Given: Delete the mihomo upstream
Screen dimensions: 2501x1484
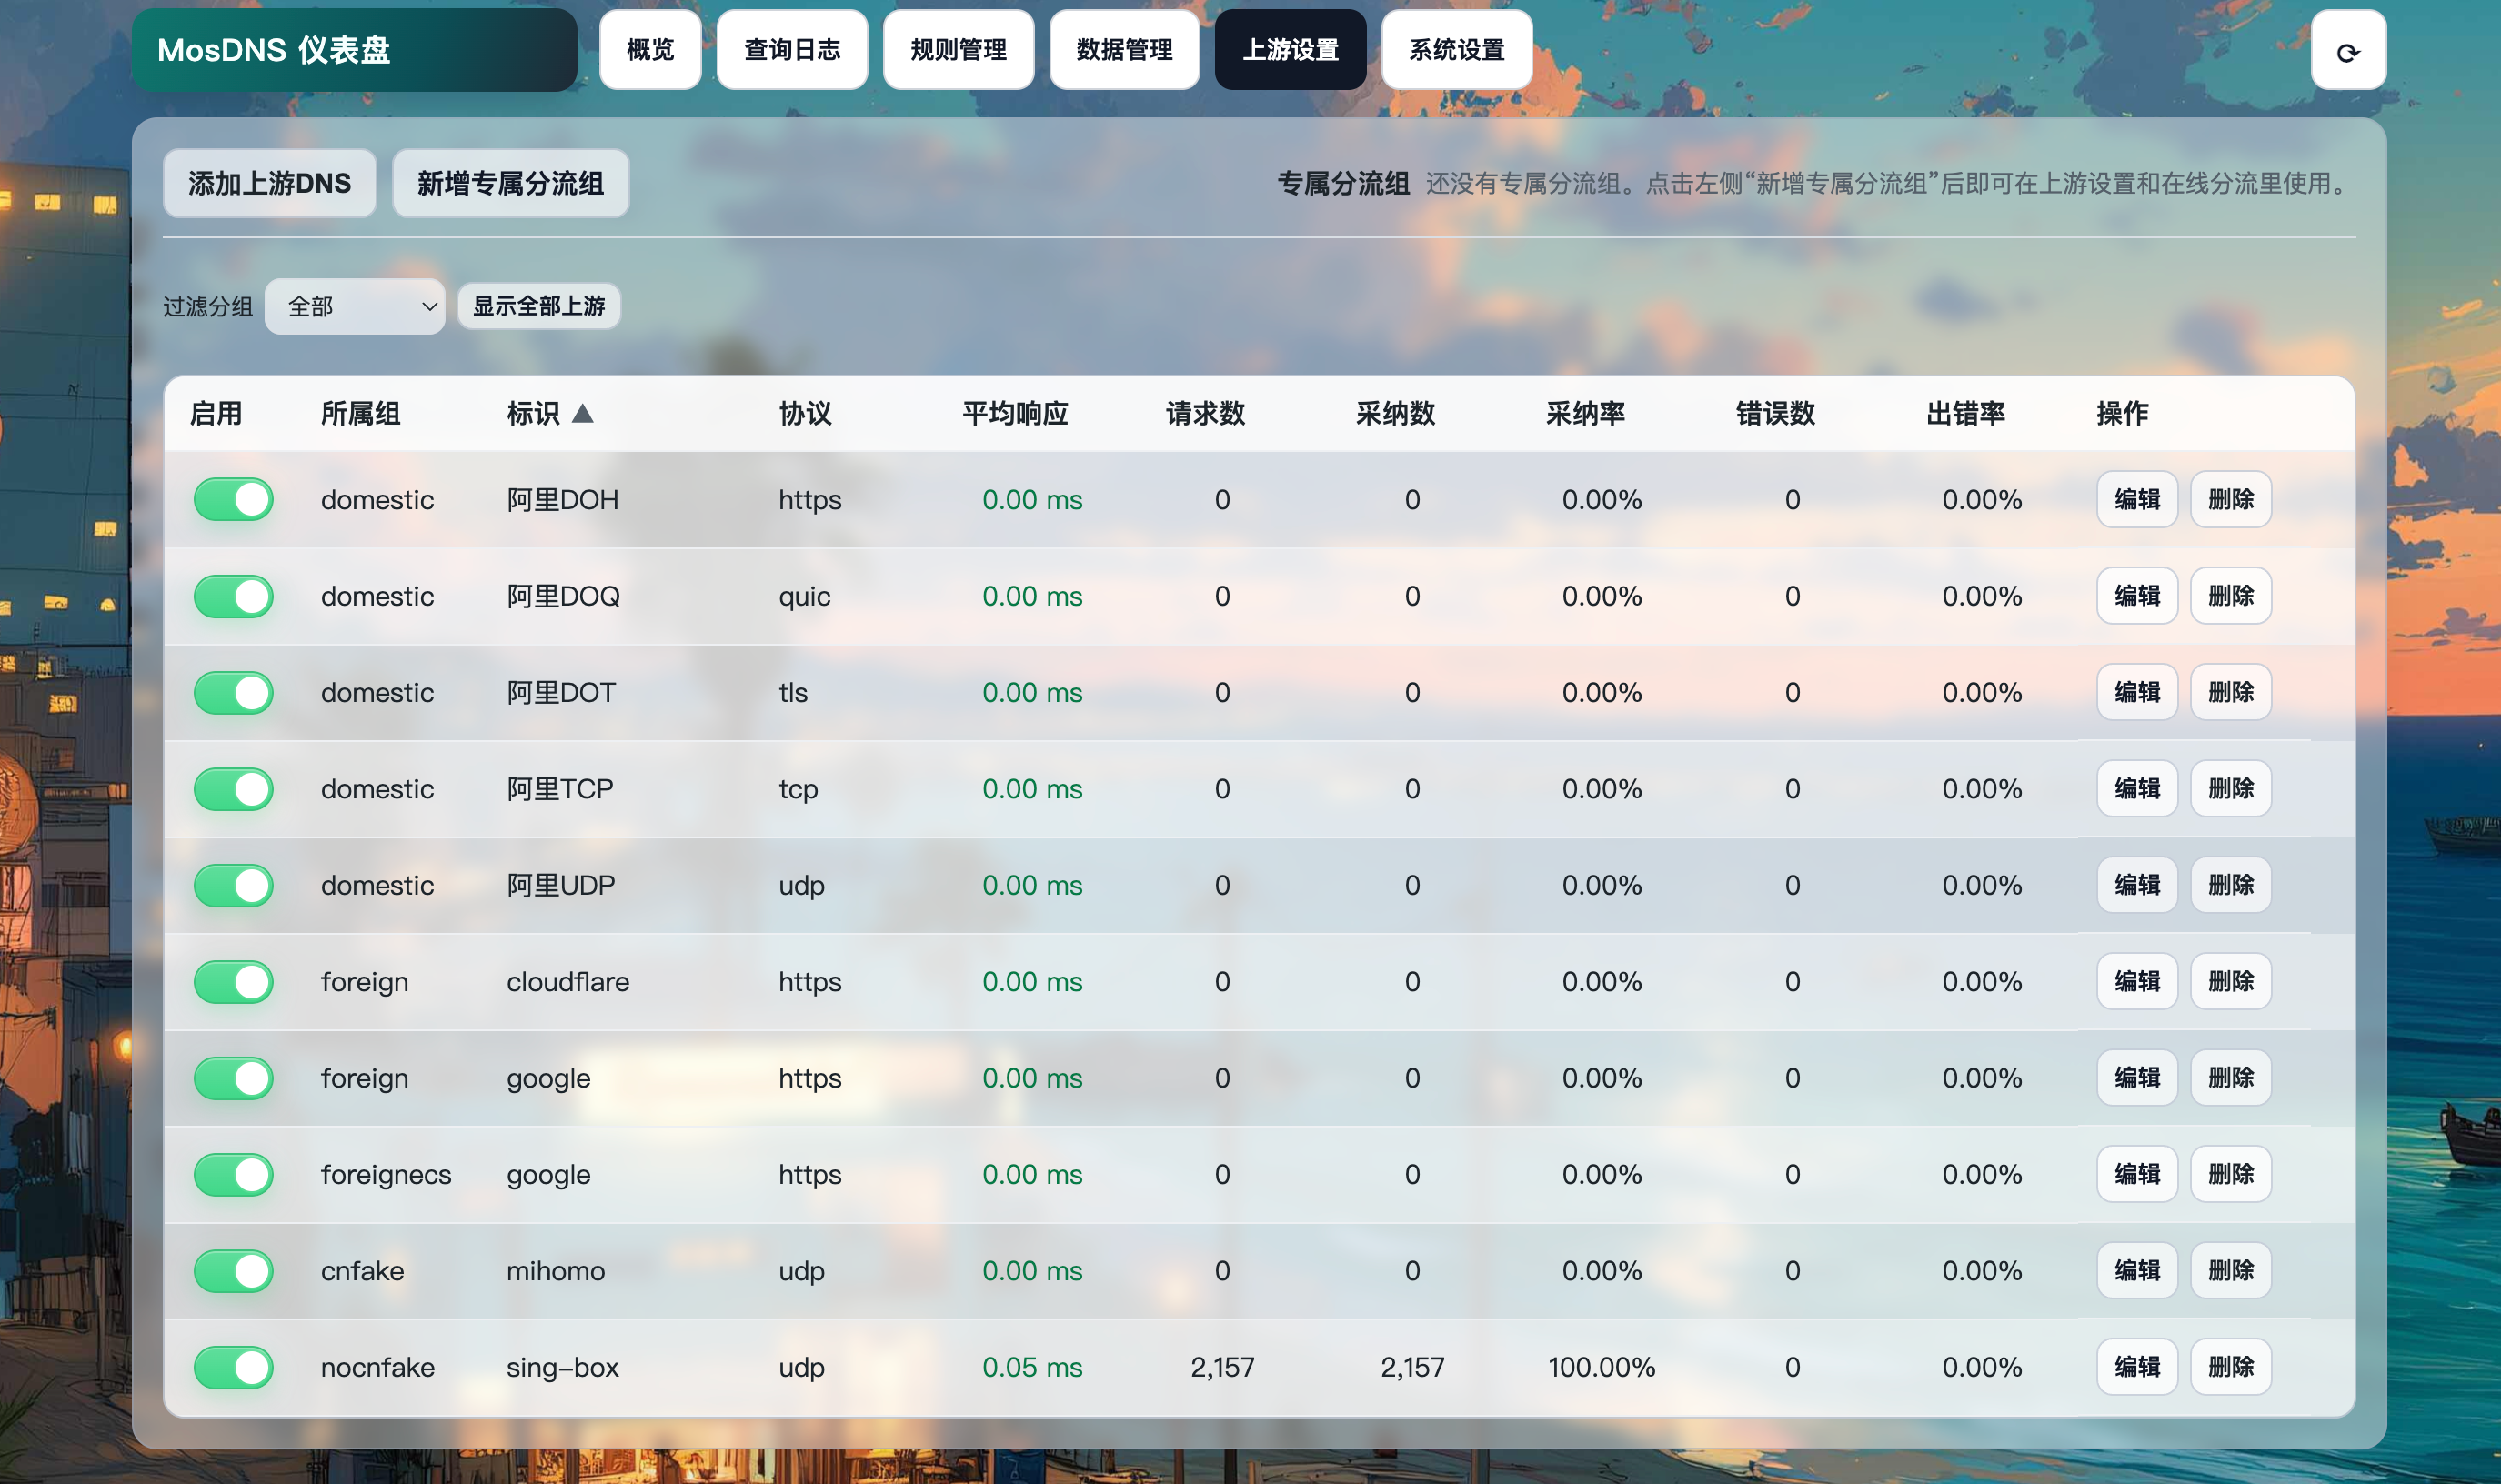Looking at the screenshot, I should (2230, 1271).
